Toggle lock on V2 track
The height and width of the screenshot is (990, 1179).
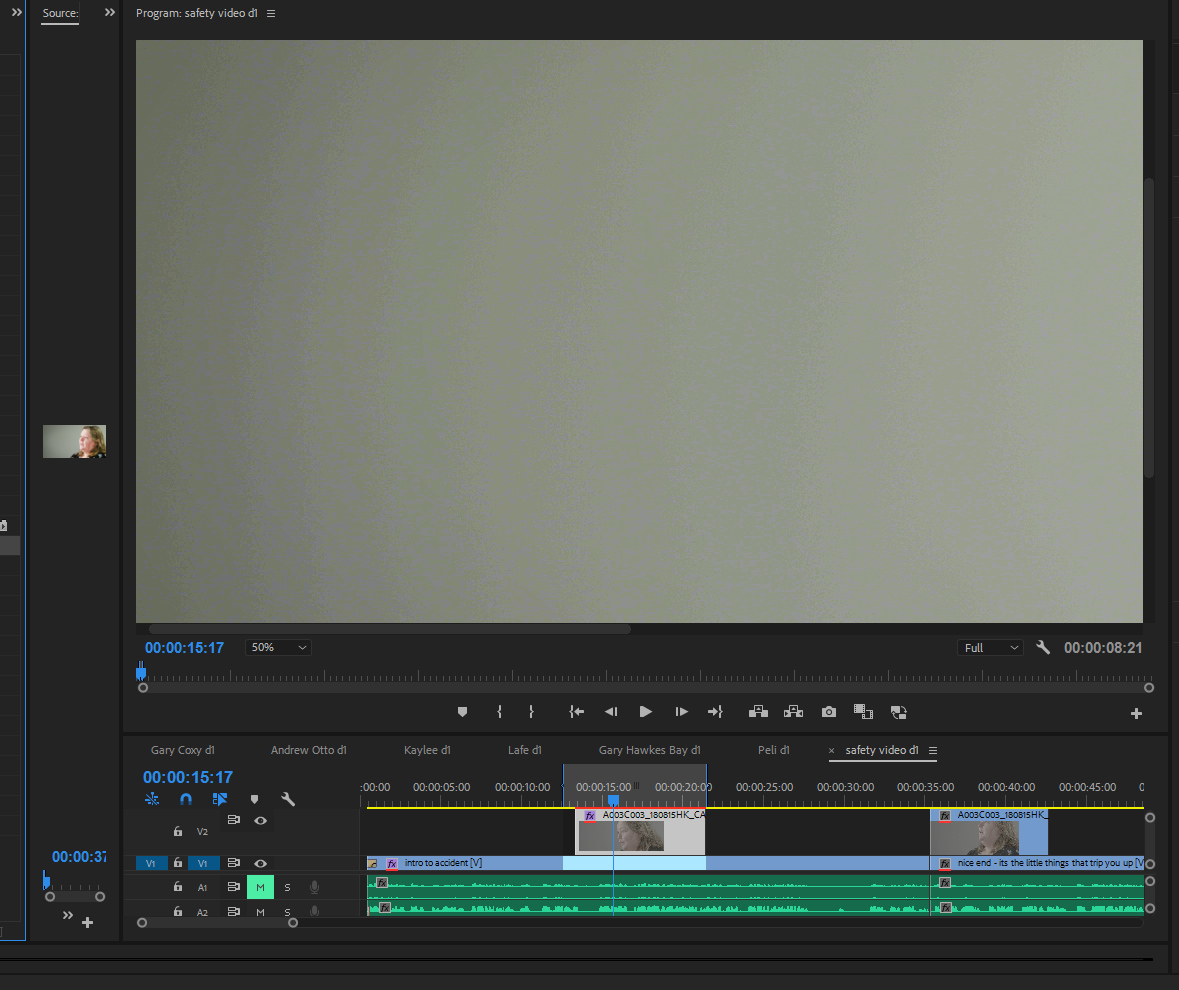(x=177, y=831)
